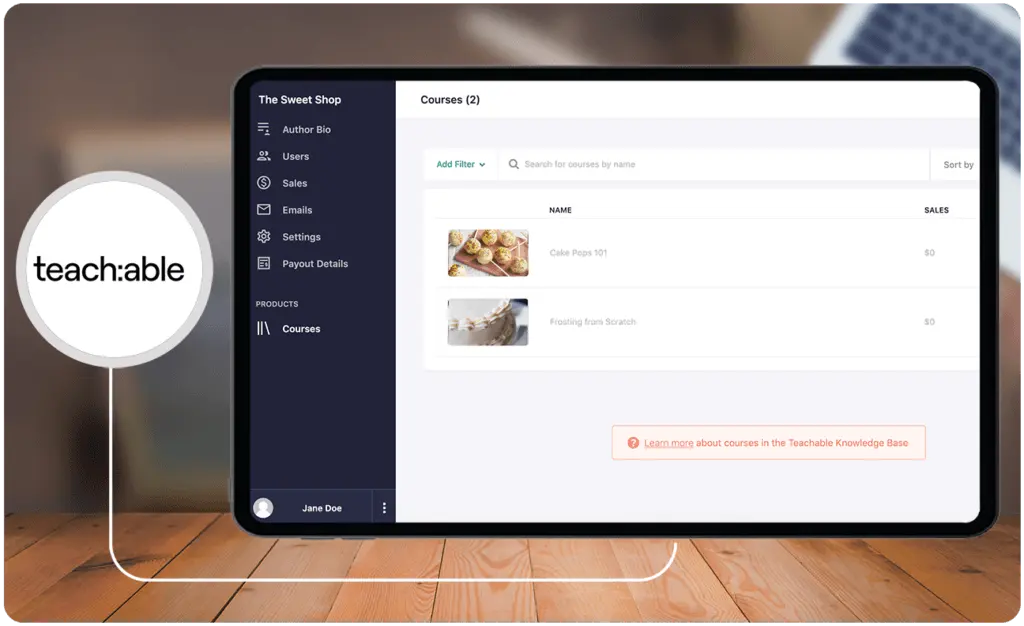Click the Frosting from Scratch course name
The height and width of the screenshot is (626, 1024).
click(x=592, y=322)
